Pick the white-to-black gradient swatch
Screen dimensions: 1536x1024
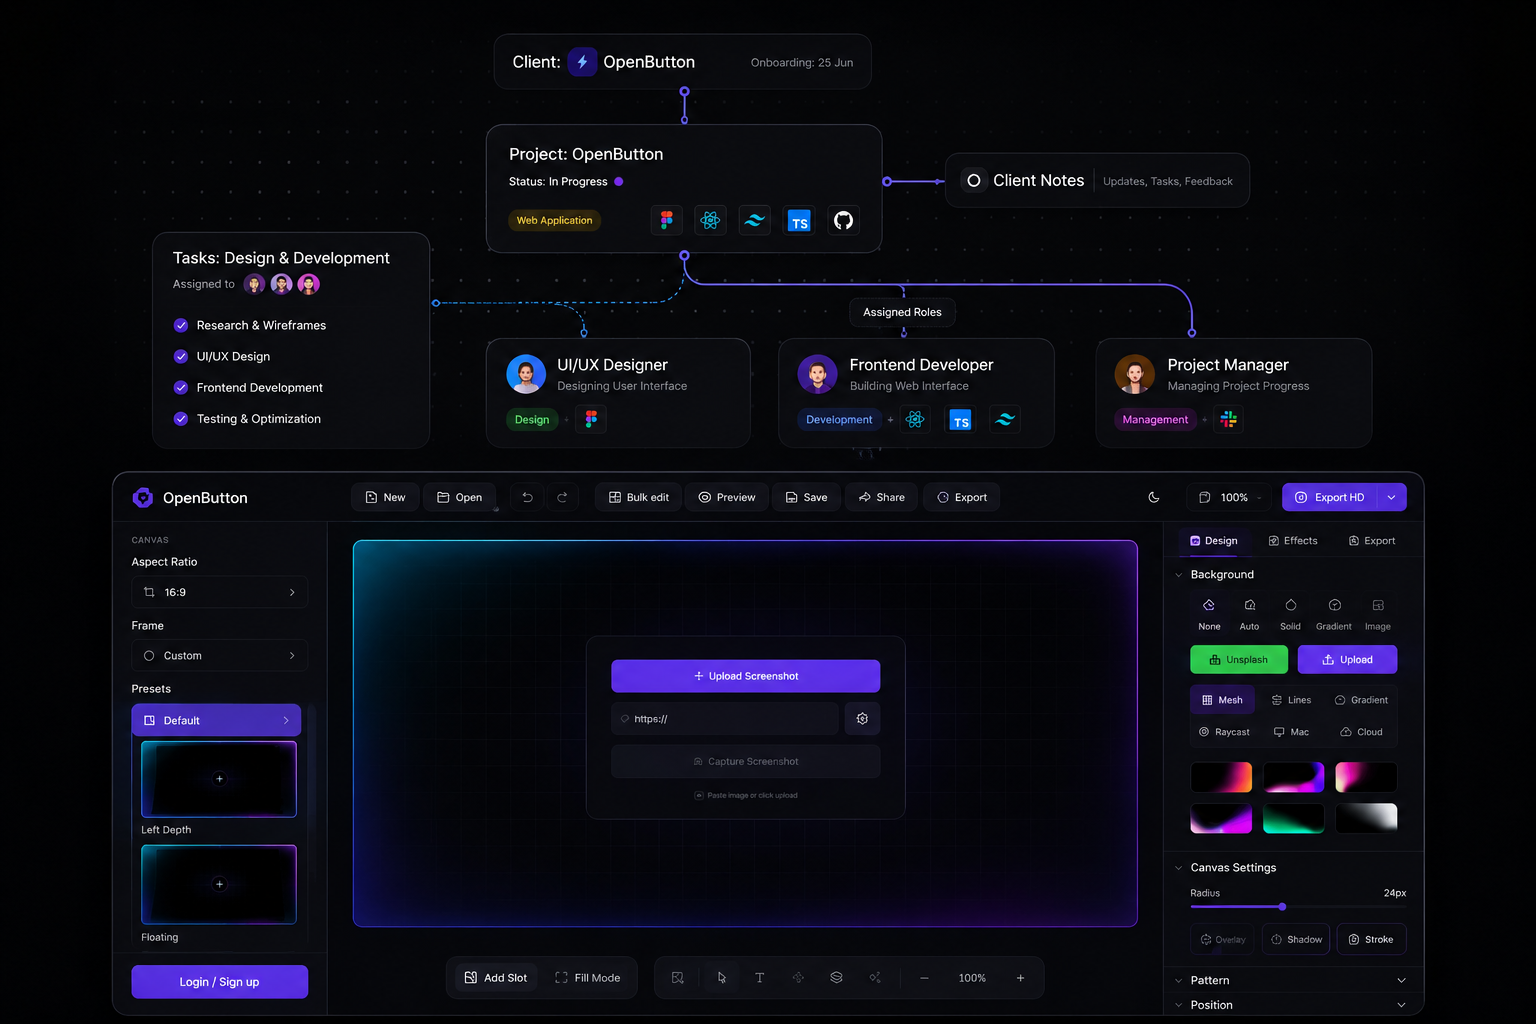(1366, 818)
